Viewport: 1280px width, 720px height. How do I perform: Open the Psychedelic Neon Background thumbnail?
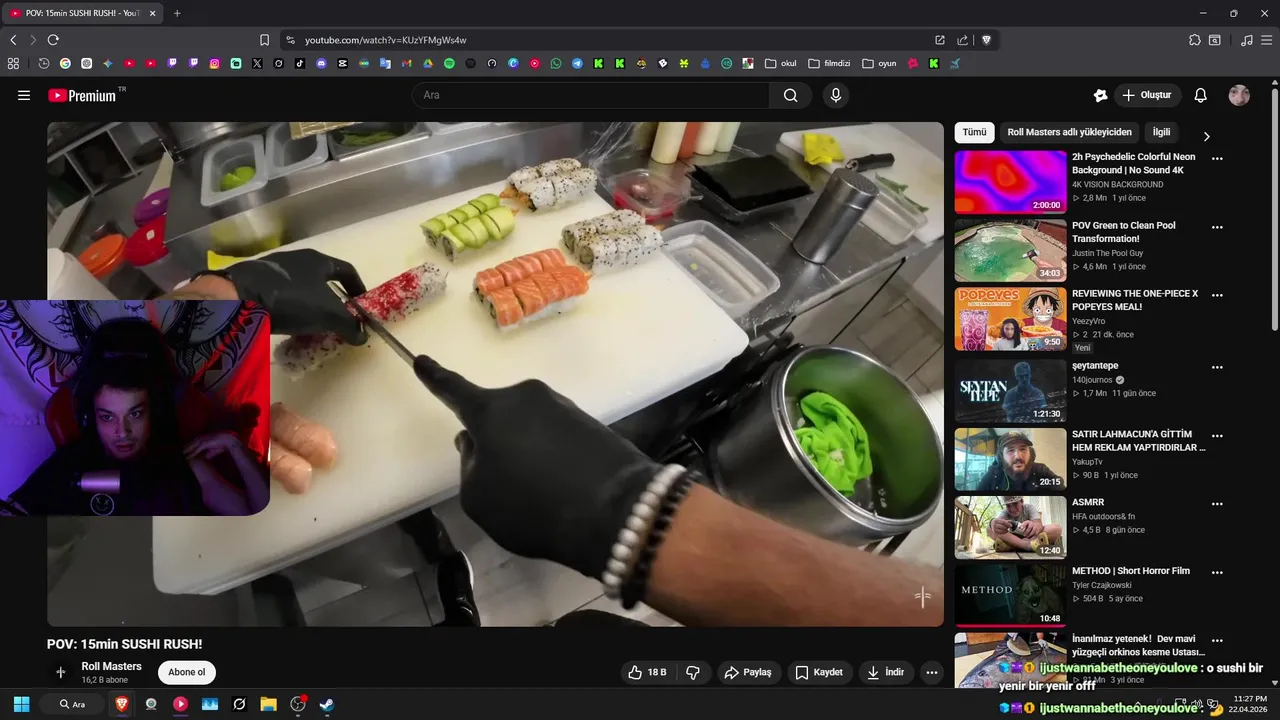pyautogui.click(x=1010, y=181)
